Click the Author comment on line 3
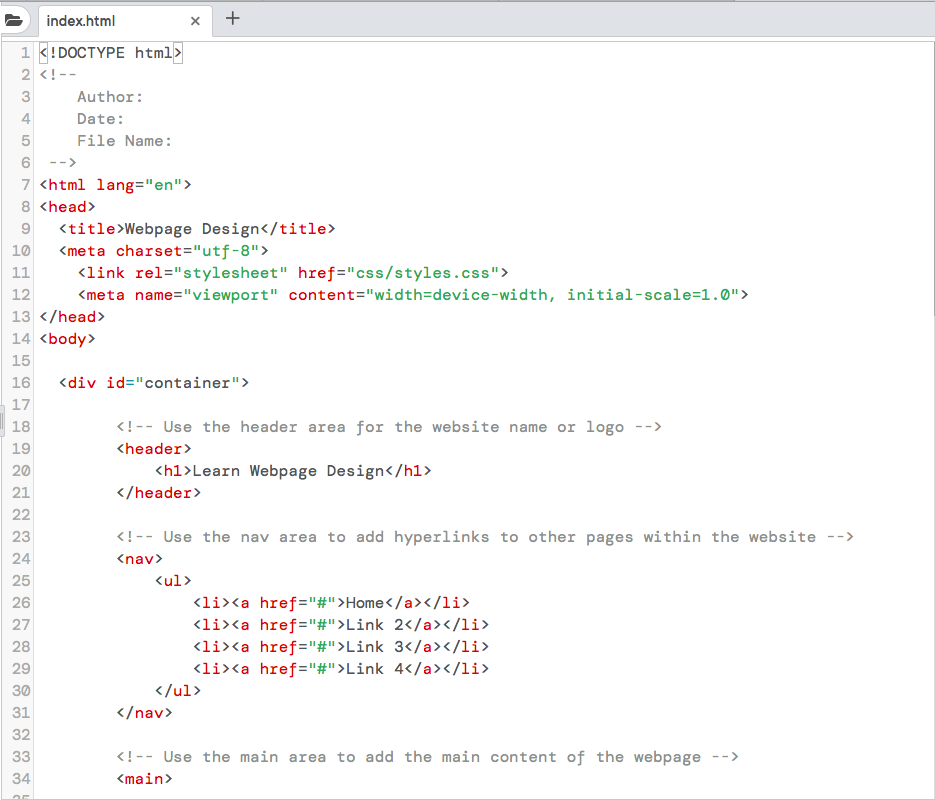 [109, 96]
